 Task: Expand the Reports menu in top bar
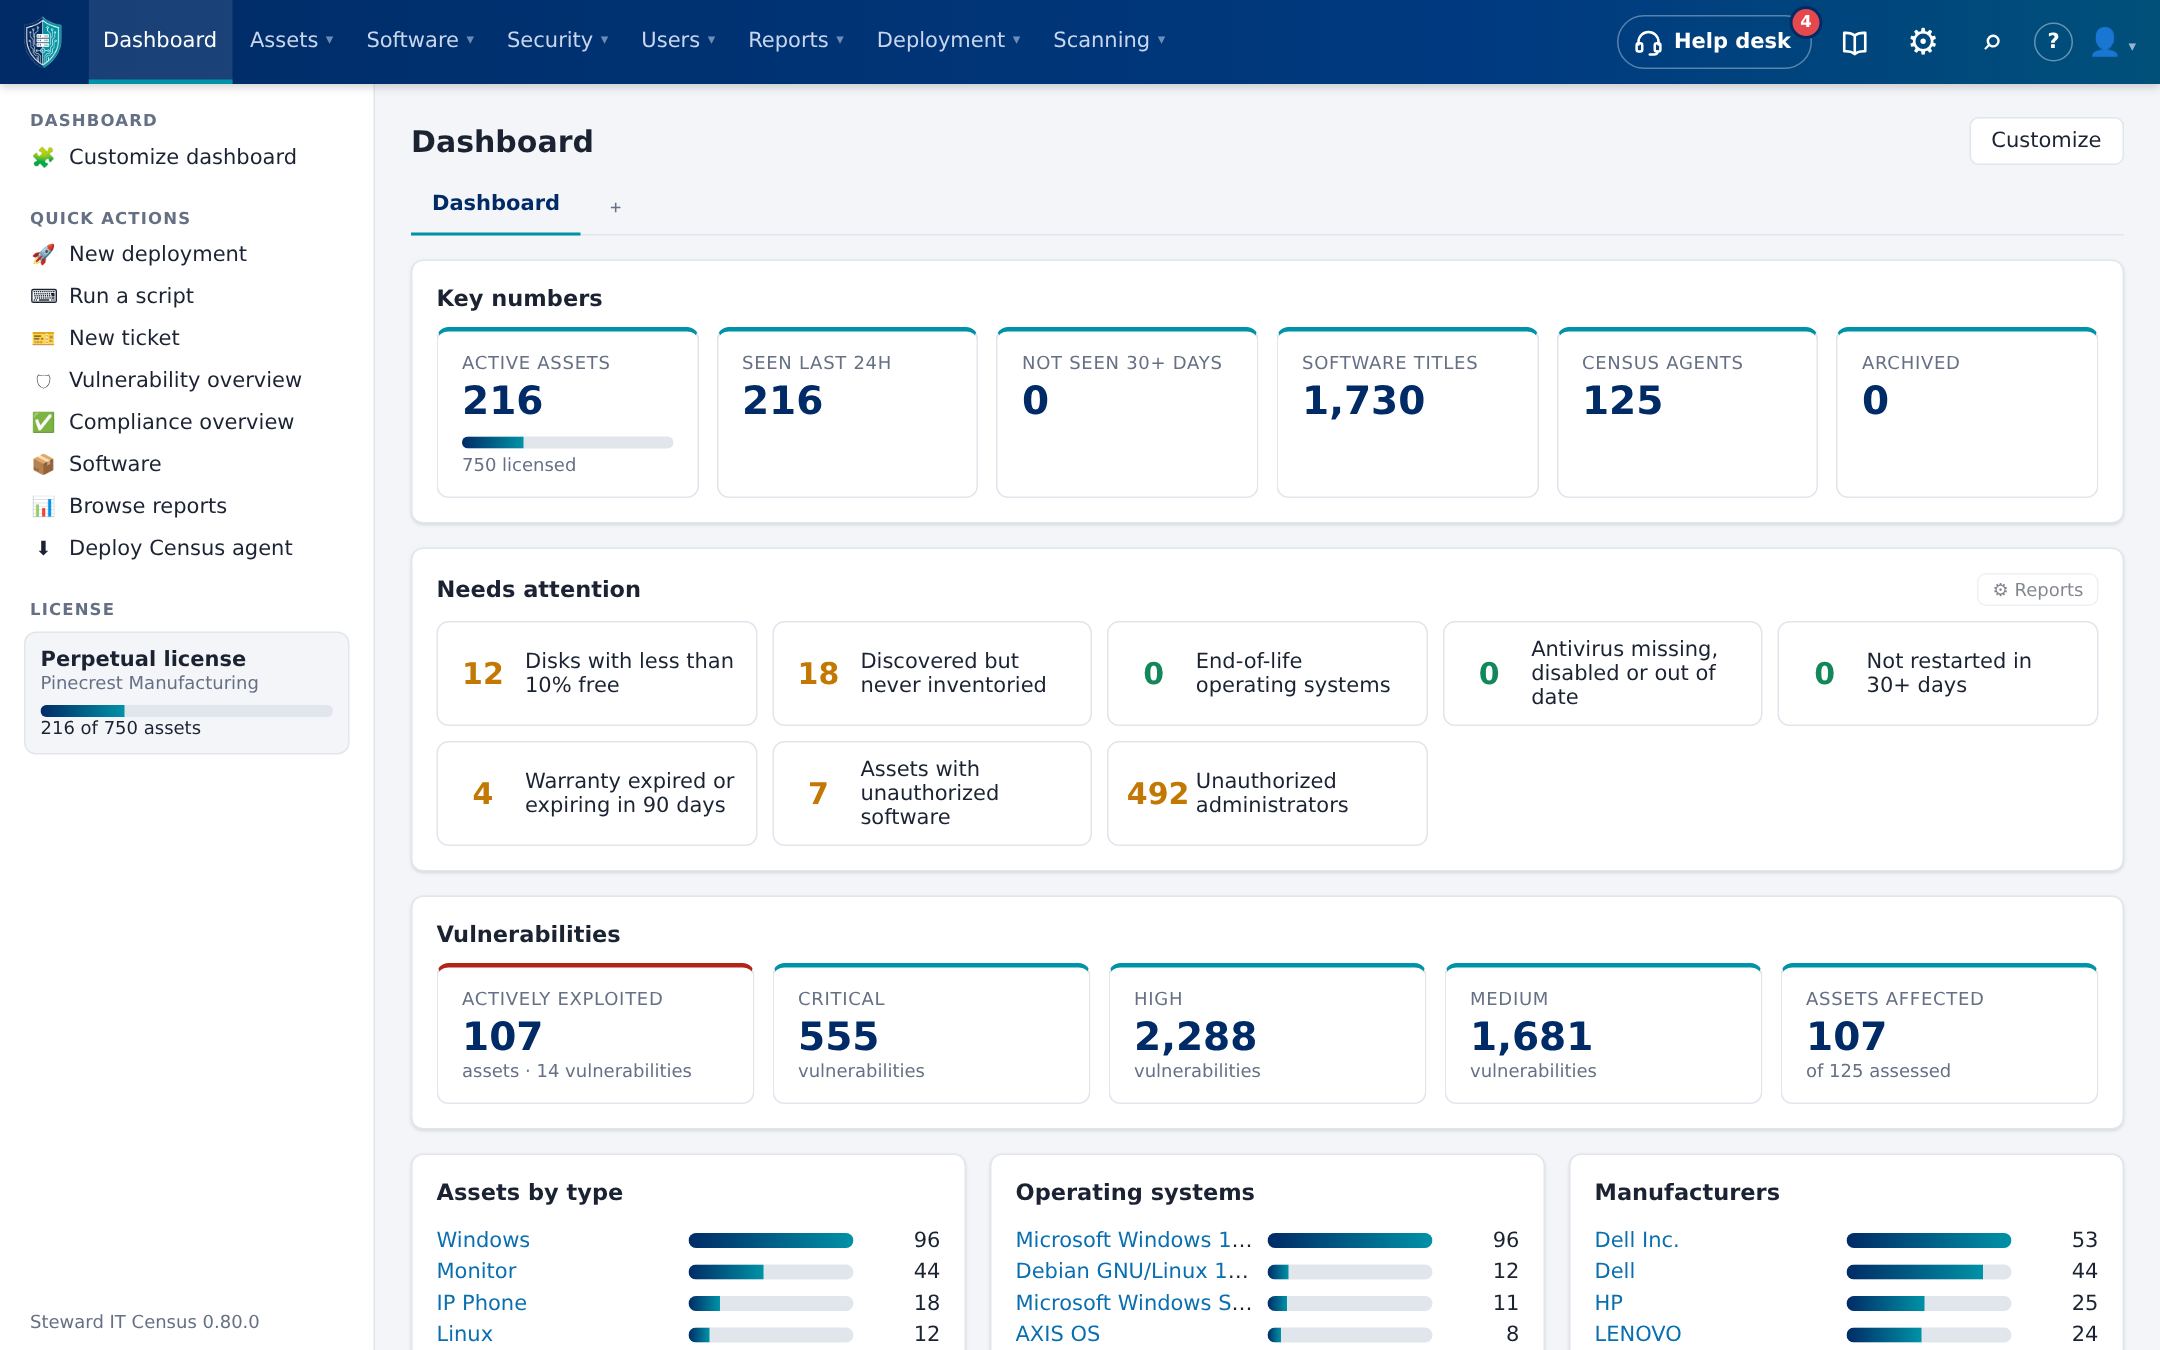click(x=796, y=40)
